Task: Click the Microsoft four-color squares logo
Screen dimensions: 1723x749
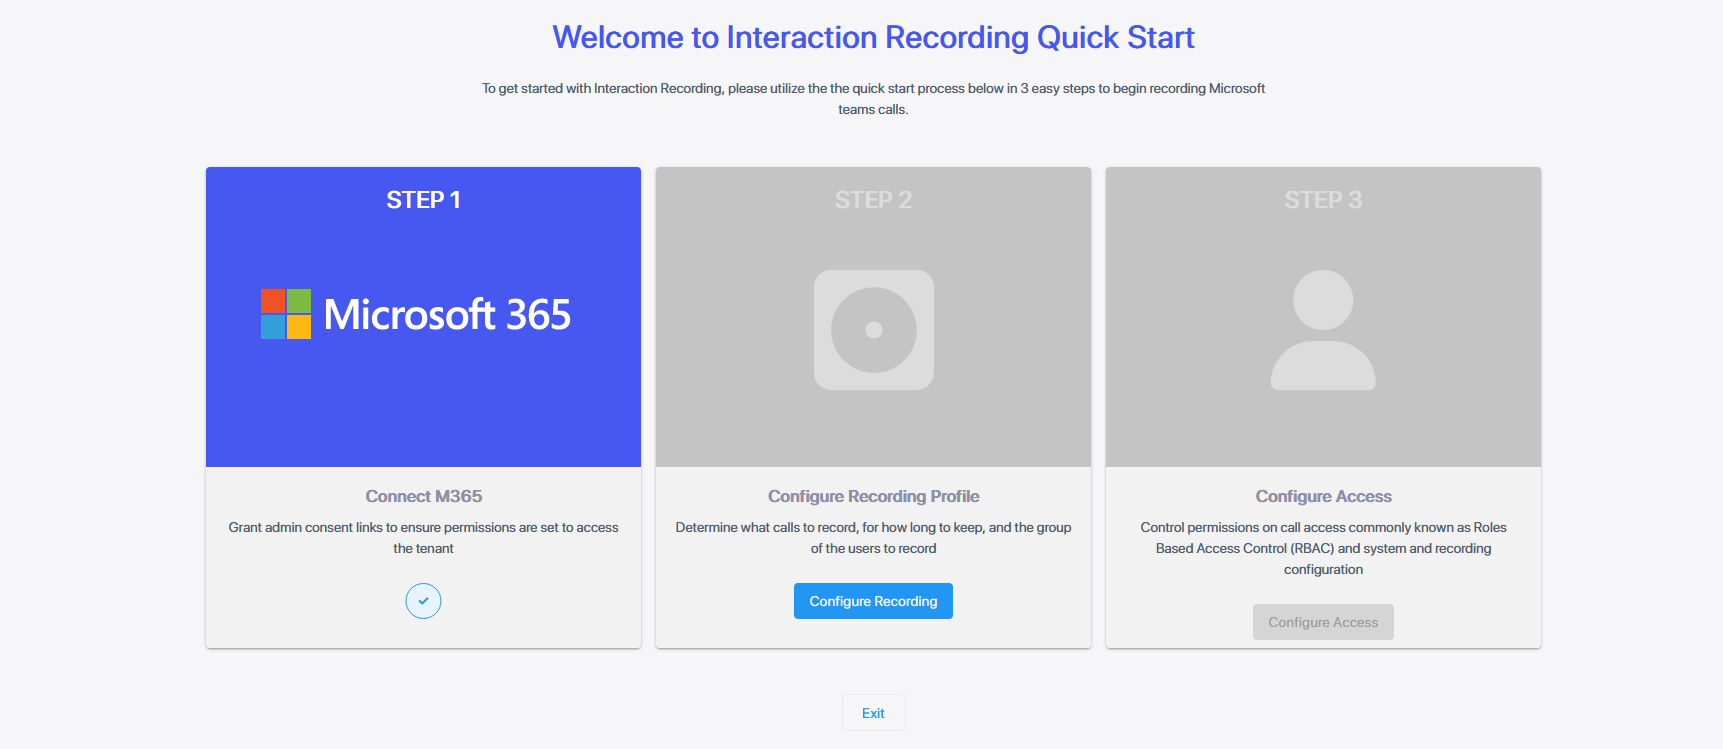Action: tap(286, 314)
